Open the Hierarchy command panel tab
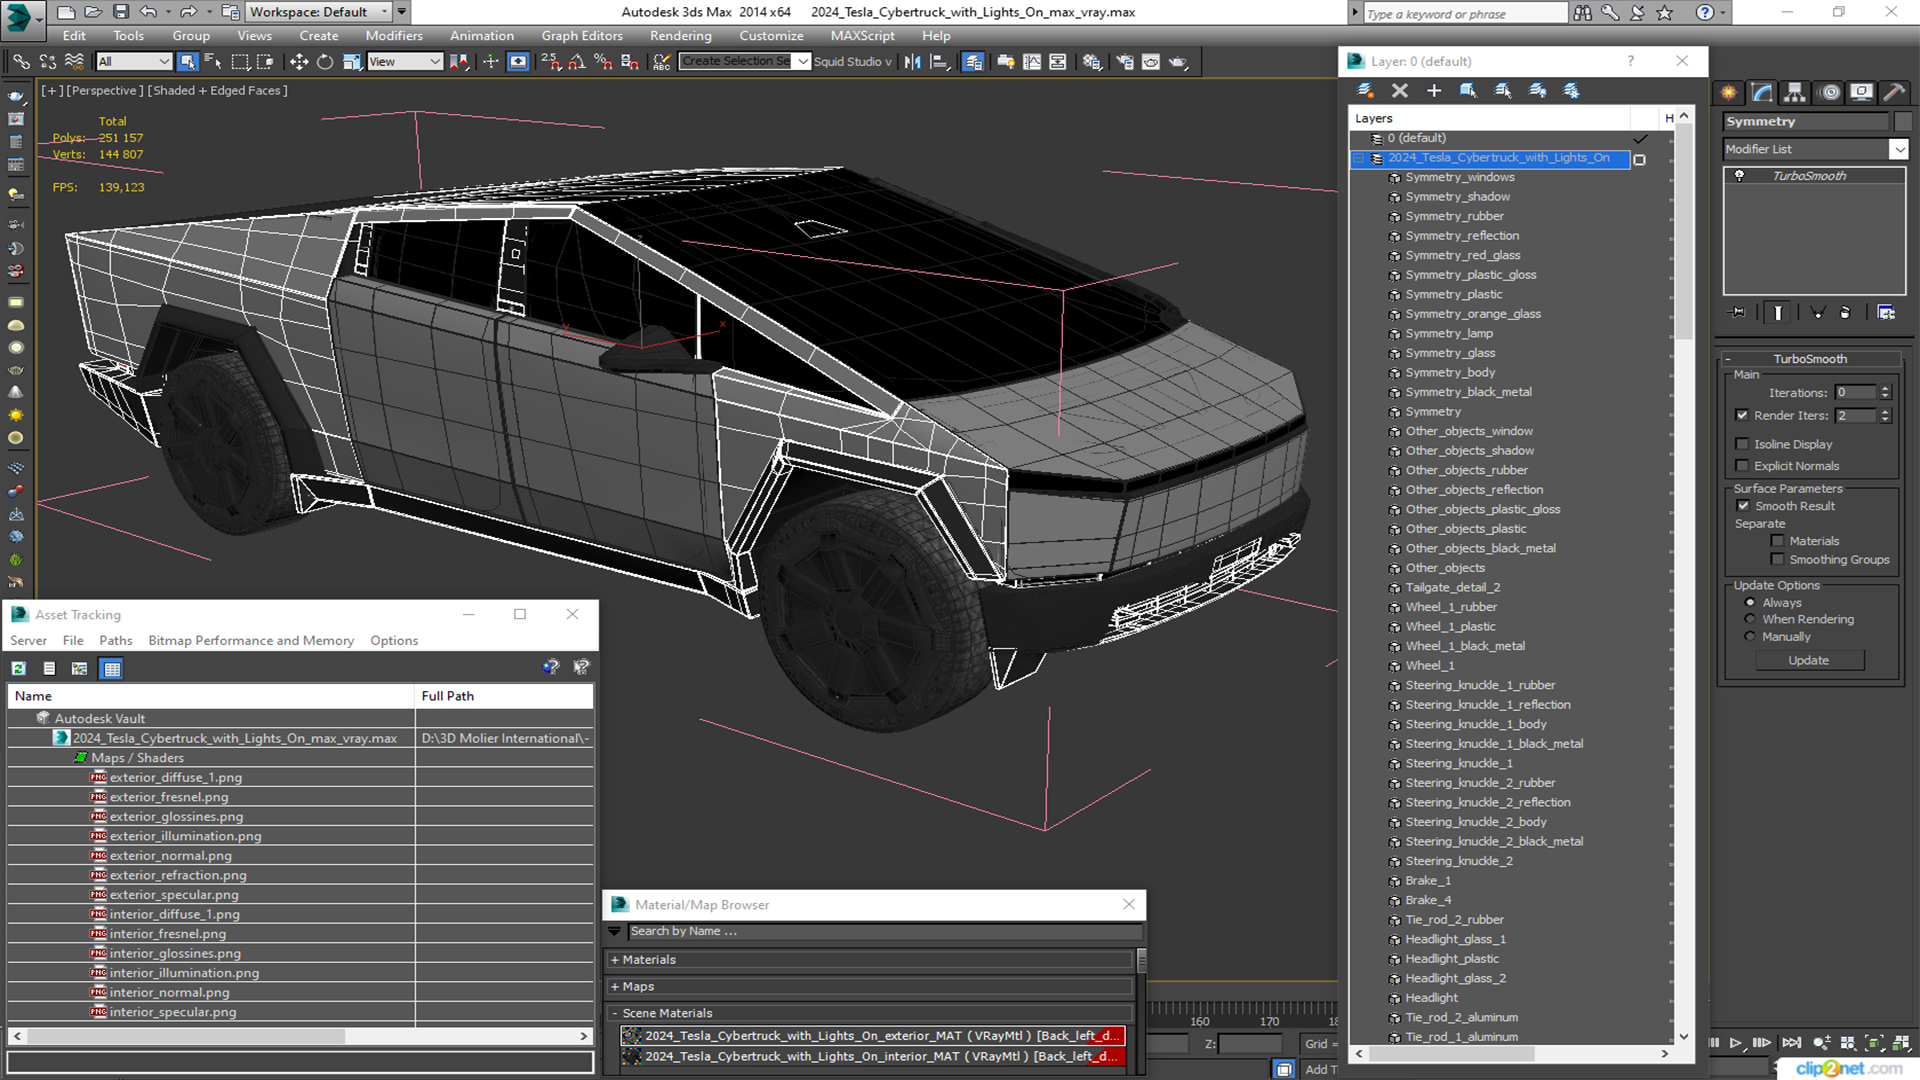 (x=1795, y=93)
